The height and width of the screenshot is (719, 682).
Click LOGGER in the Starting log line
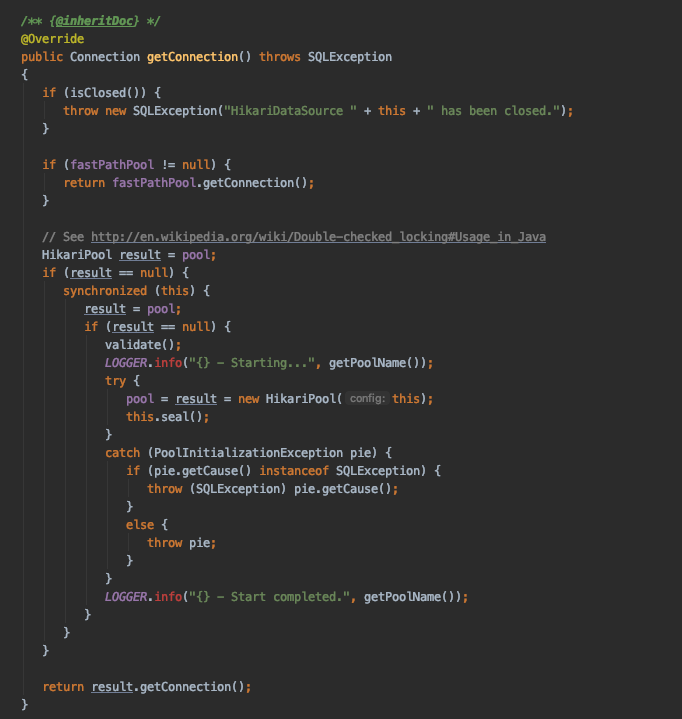[126, 363]
